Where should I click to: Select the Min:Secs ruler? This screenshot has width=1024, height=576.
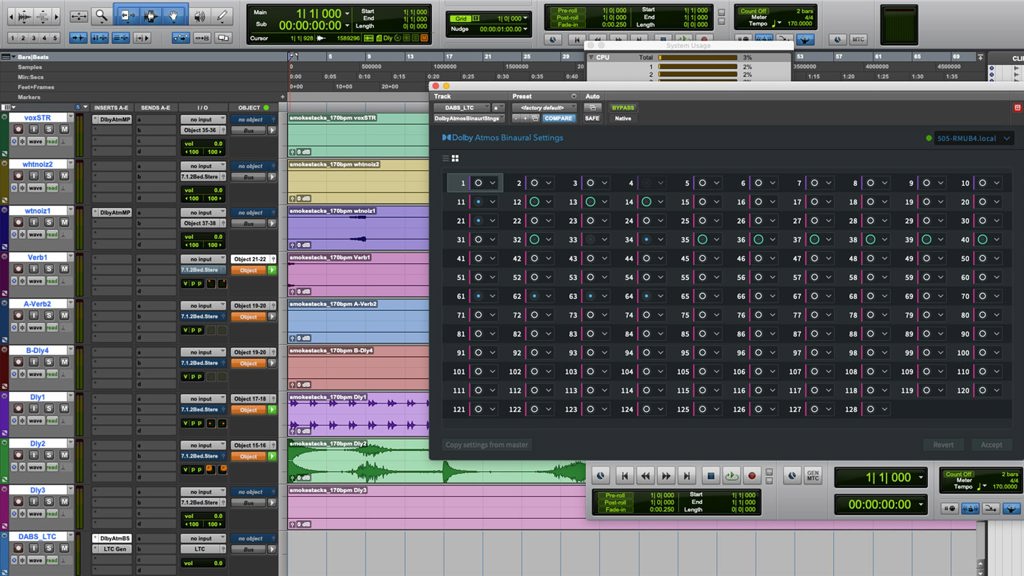[x=31, y=77]
